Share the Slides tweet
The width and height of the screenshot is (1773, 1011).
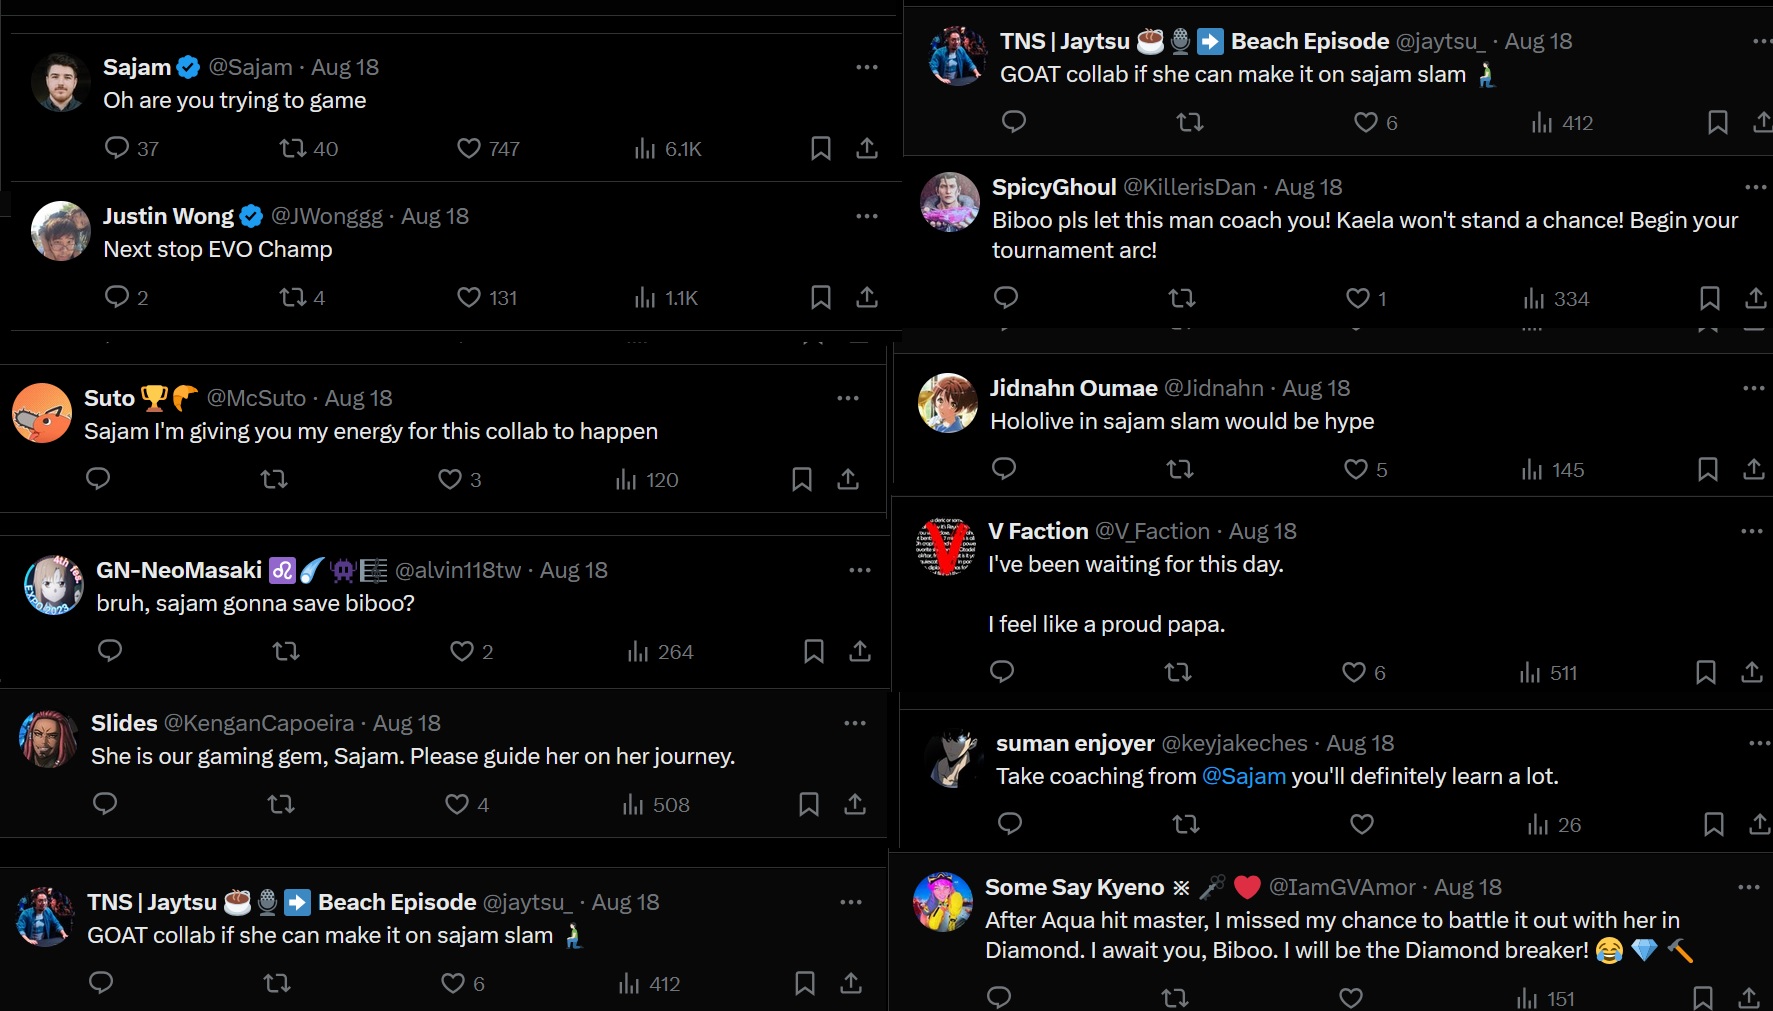pyautogui.click(x=855, y=804)
